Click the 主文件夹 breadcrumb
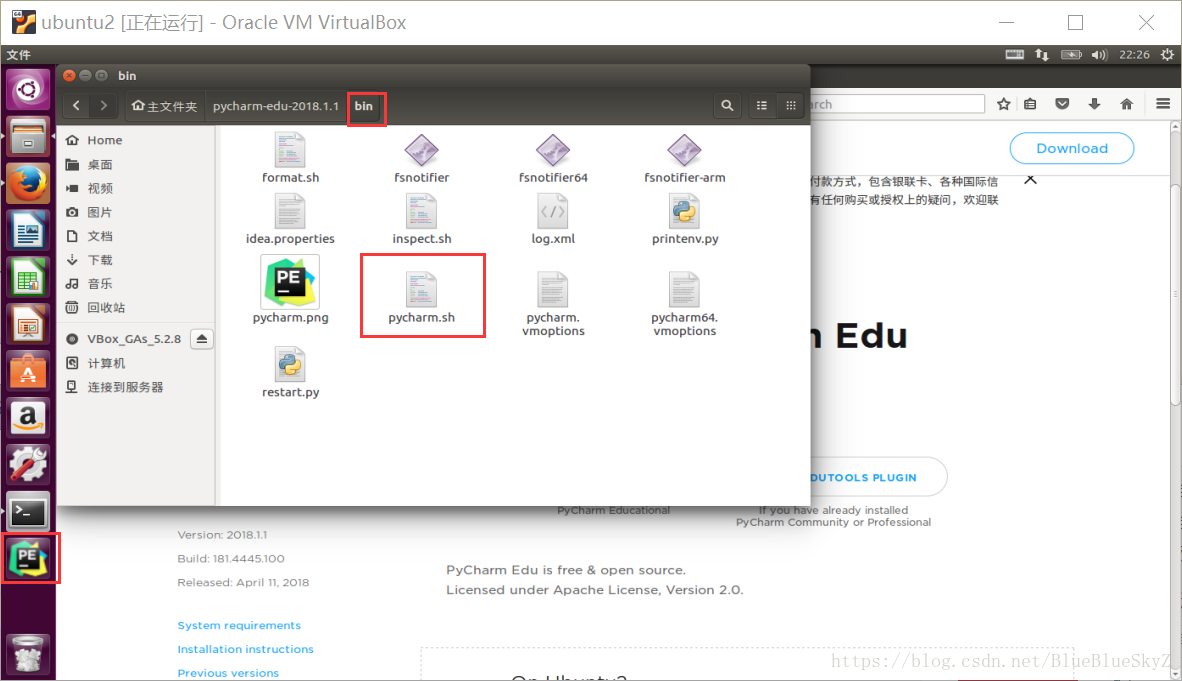 (x=164, y=106)
